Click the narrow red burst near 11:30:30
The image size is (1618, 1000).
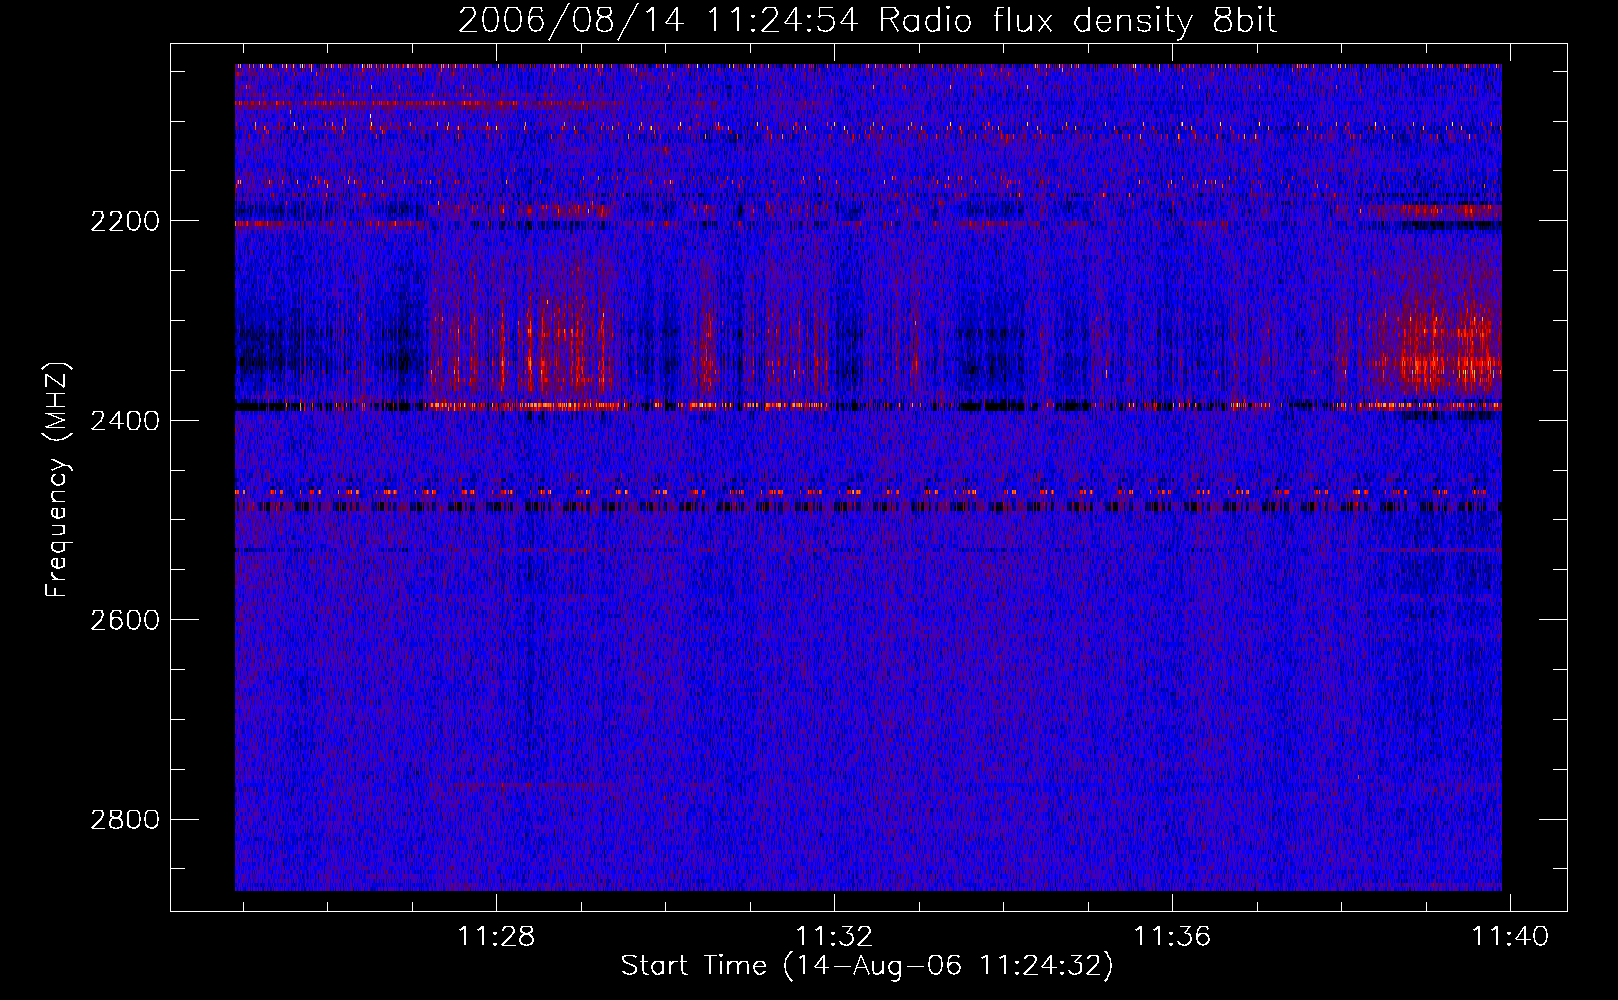pos(709,345)
